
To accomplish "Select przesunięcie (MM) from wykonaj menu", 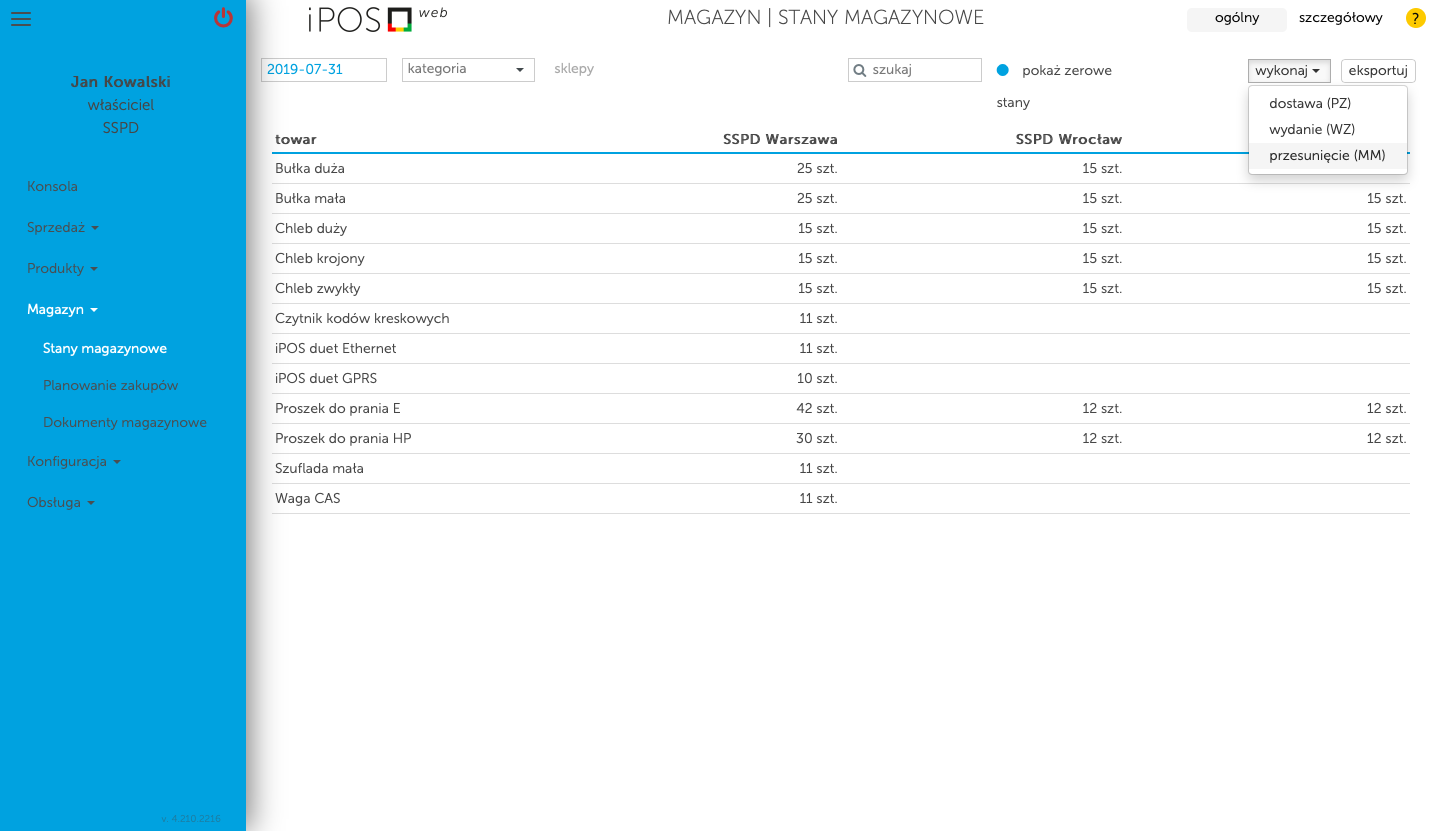I will (1327, 155).
